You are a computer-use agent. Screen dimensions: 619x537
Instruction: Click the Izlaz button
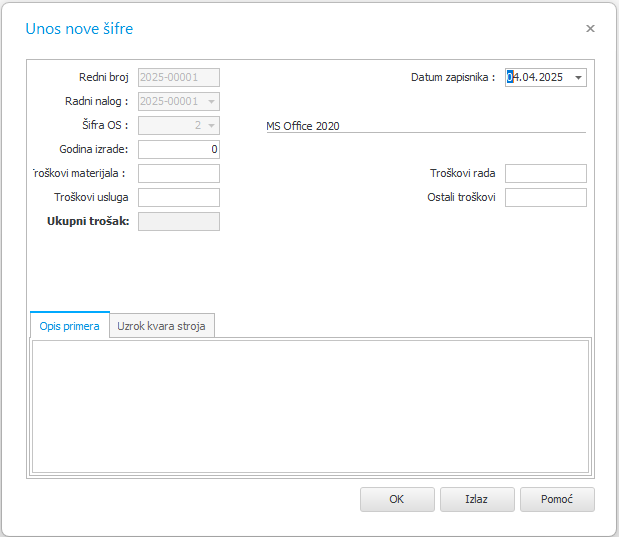coord(477,499)
